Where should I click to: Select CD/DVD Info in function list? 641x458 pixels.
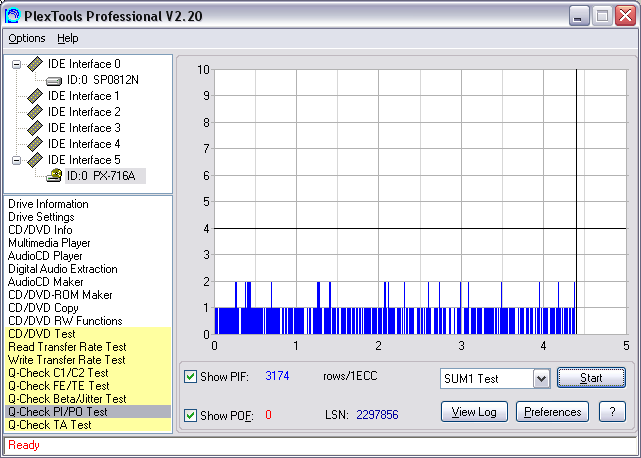tap(40, 230)
